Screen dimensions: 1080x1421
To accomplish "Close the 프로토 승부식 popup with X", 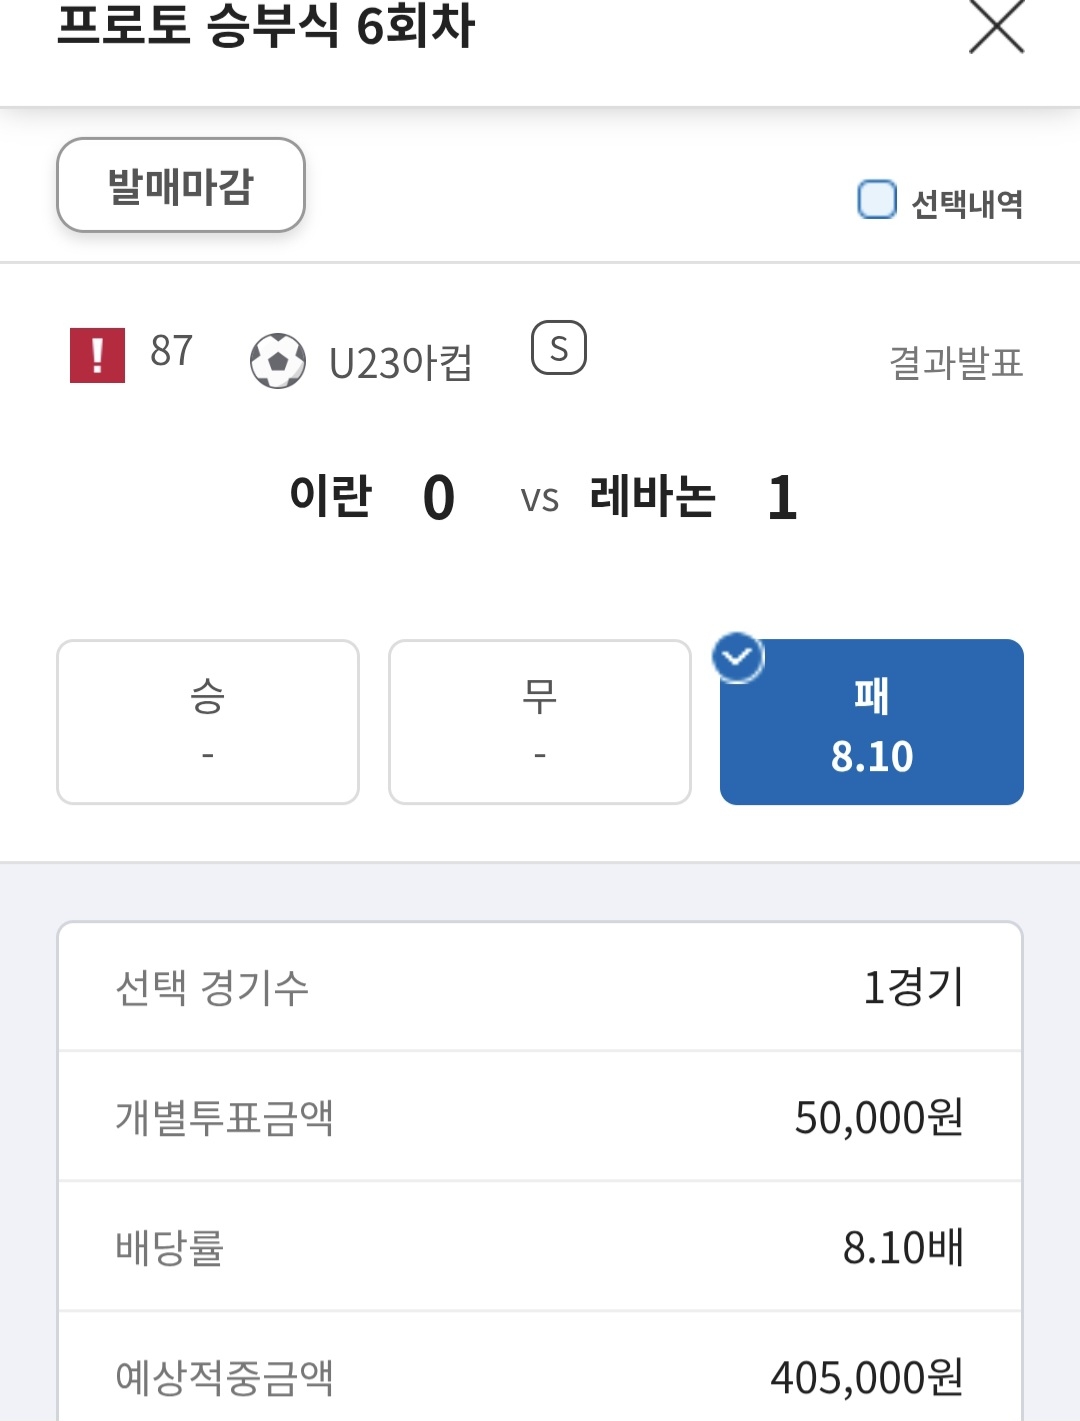I will tap(996, 26).
